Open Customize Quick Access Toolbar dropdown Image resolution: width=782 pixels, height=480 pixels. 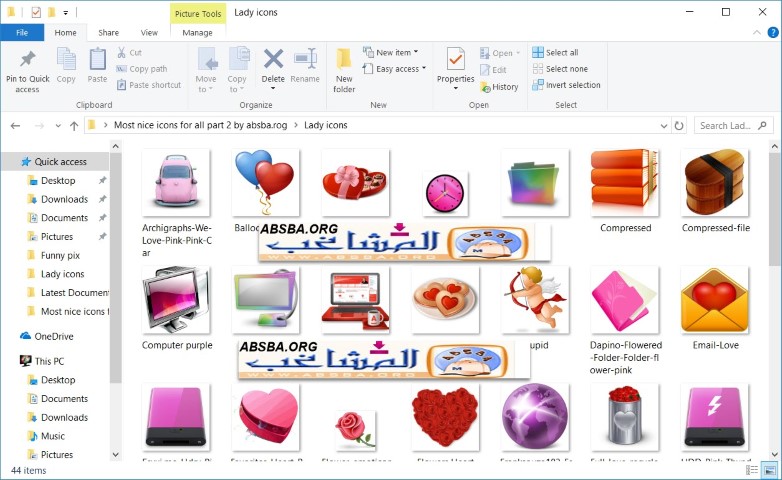click(x=65, y=12)
